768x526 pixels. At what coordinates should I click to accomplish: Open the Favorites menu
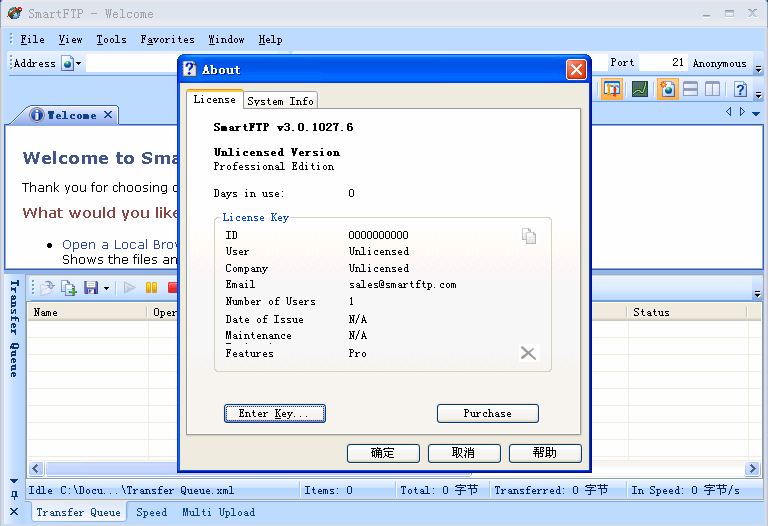tap(168, 39)
